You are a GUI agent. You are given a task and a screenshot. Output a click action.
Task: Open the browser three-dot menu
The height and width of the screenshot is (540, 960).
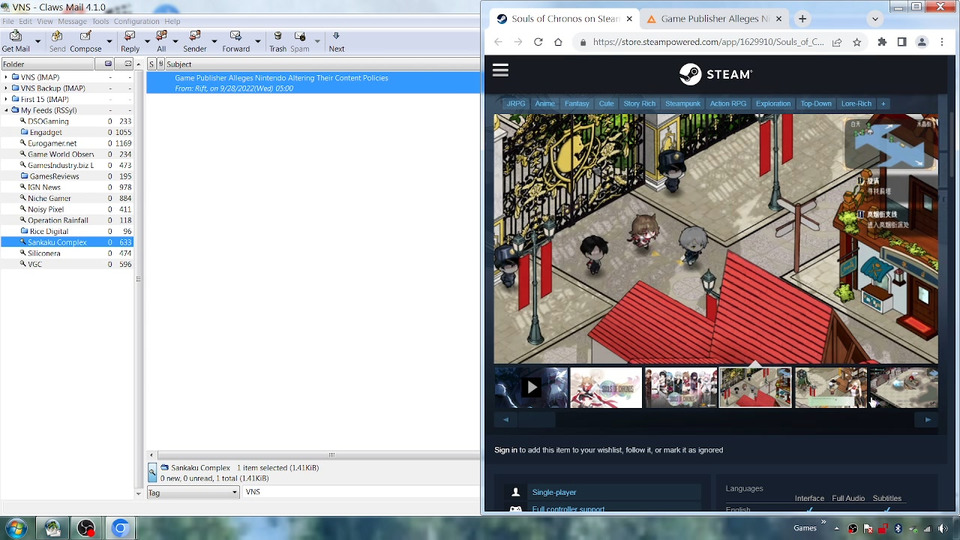click(942, 42)
